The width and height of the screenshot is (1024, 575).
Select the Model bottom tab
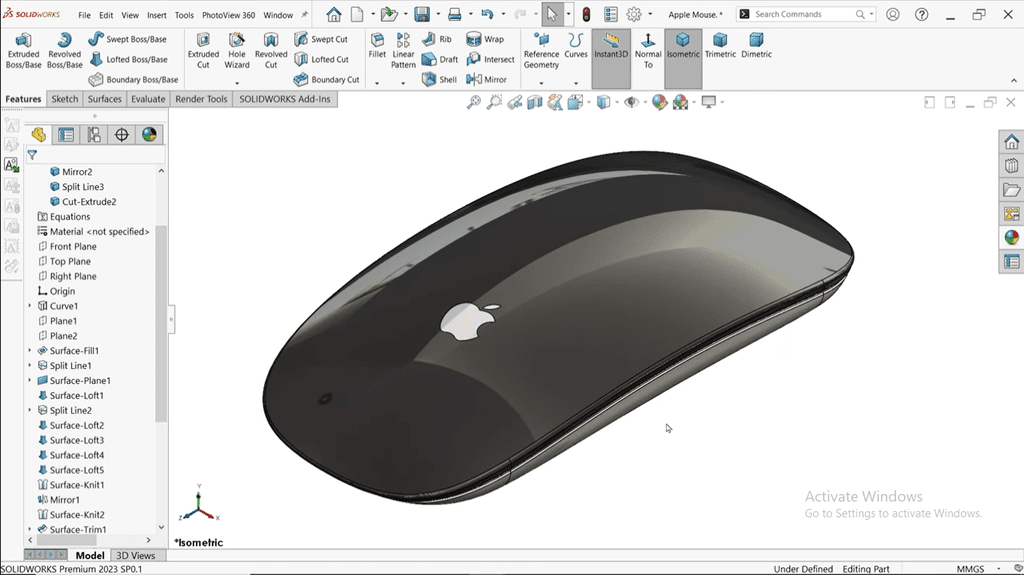[89, 555]
